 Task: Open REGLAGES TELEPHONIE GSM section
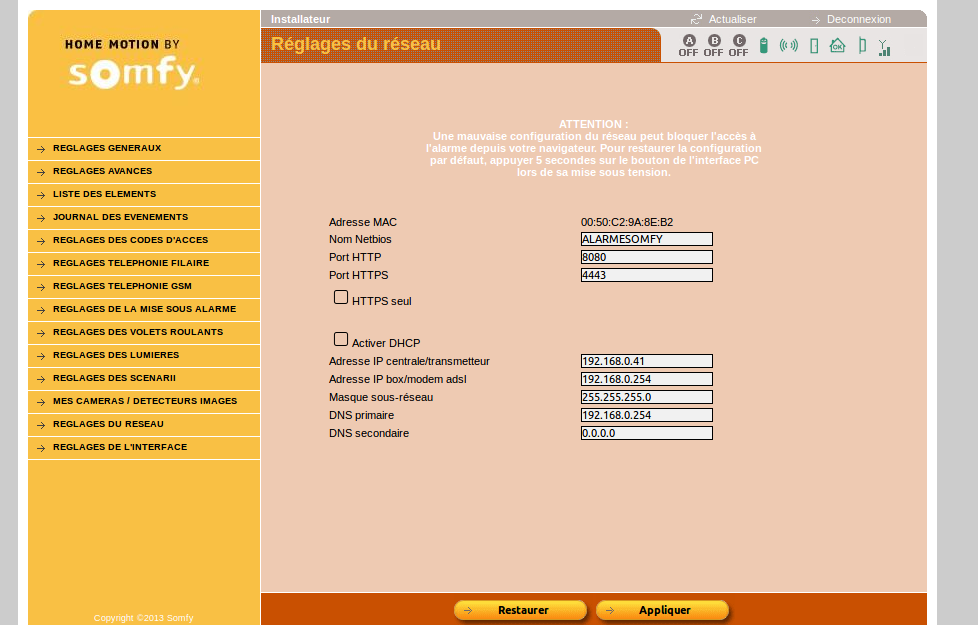coord(122,286)
